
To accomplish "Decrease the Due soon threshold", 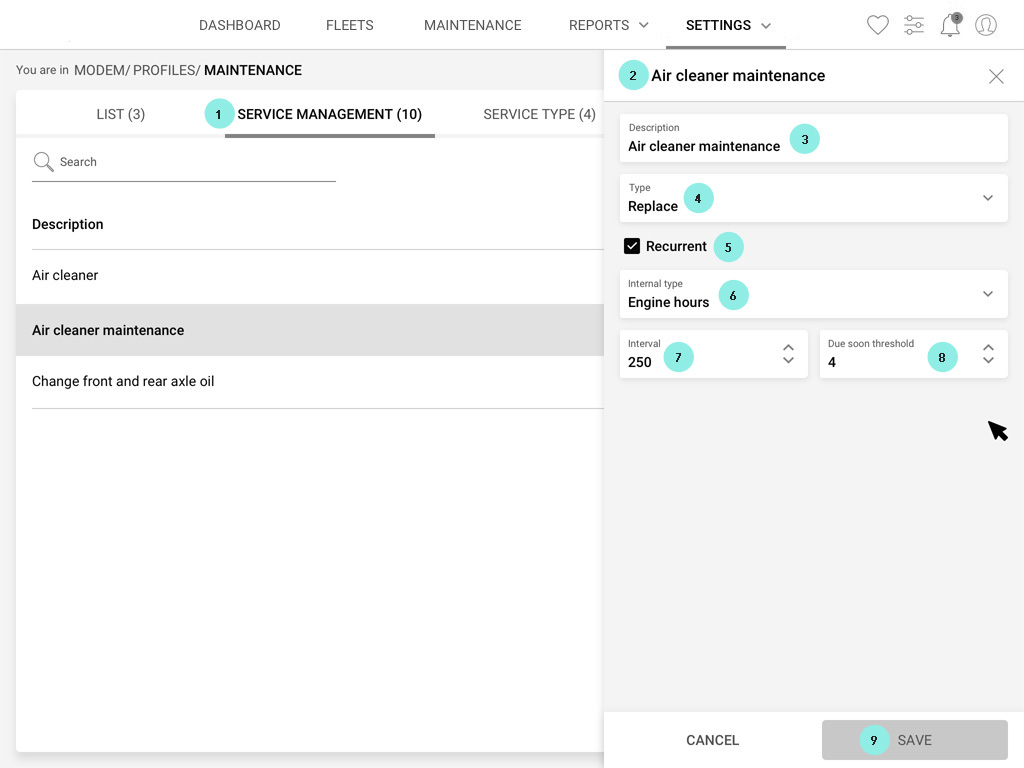I will (x=988, y=360).
